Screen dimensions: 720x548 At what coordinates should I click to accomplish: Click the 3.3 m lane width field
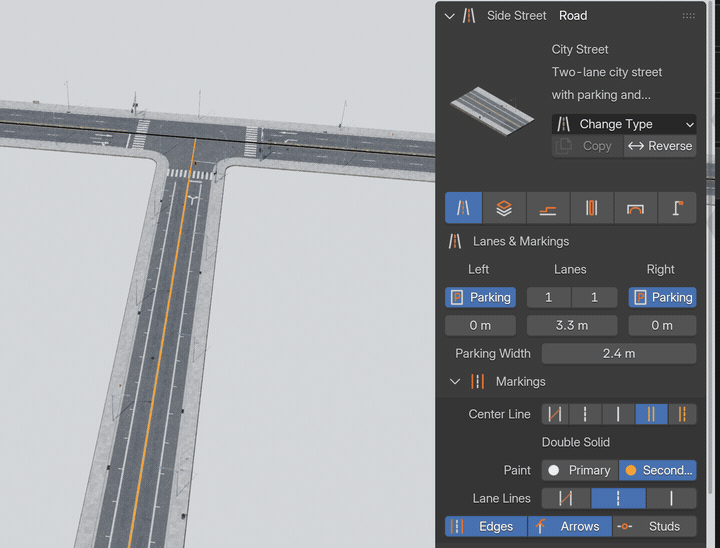572,325
